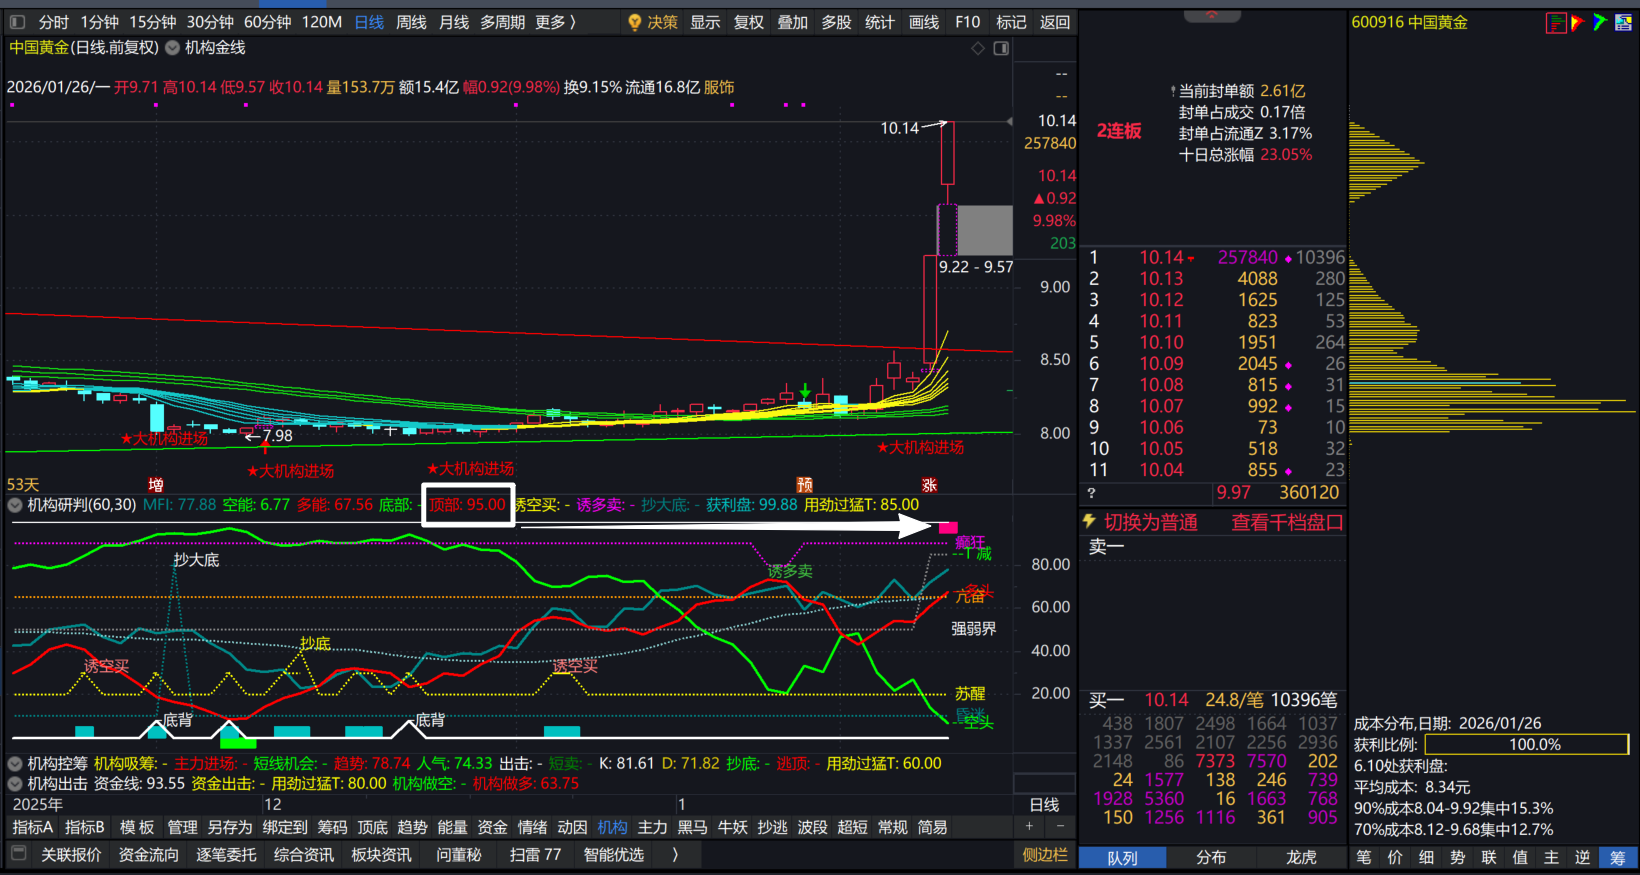Viewport: 1640px width, 875px height.
Task: Click the lightning icon beside 切换为普通
Action: coord(1090,522)
